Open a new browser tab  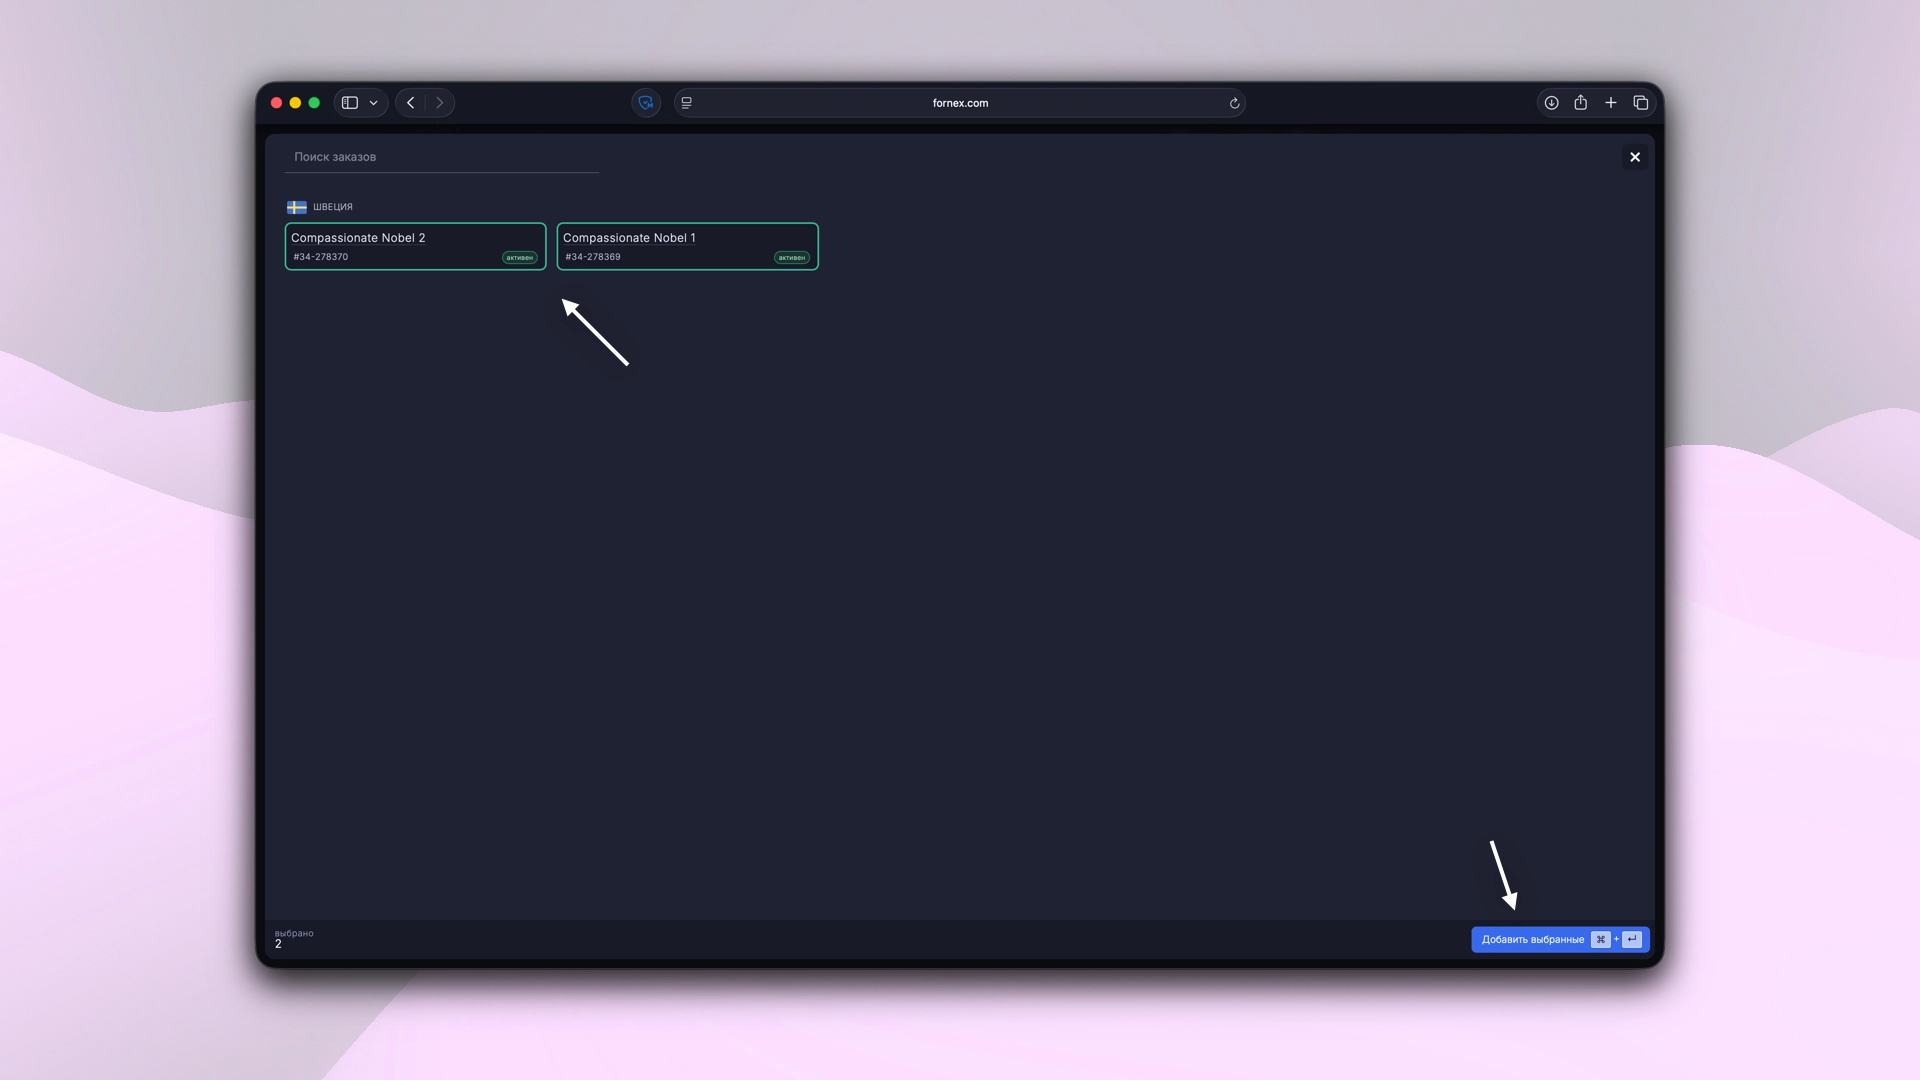pyautogui.click(x=1610, y=103)
